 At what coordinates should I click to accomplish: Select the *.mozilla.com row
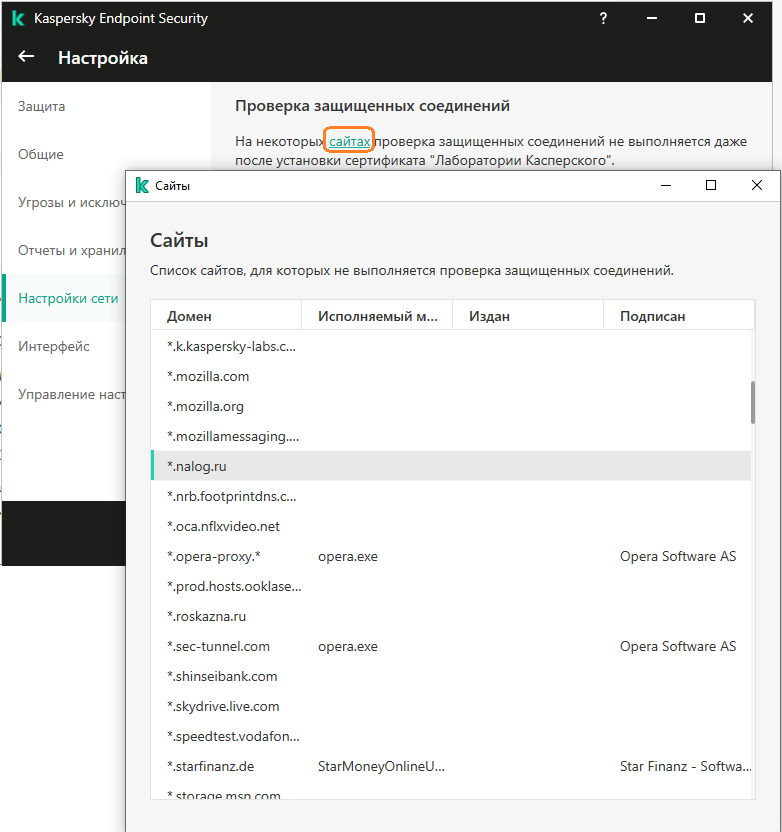click(451, 376)
